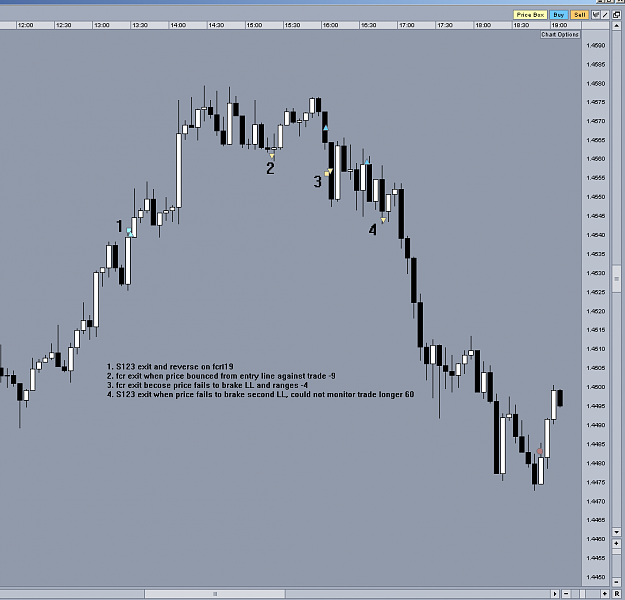Click the yellow Price Box button
This screenshot has width=625, height=600.
click(530, 15)
